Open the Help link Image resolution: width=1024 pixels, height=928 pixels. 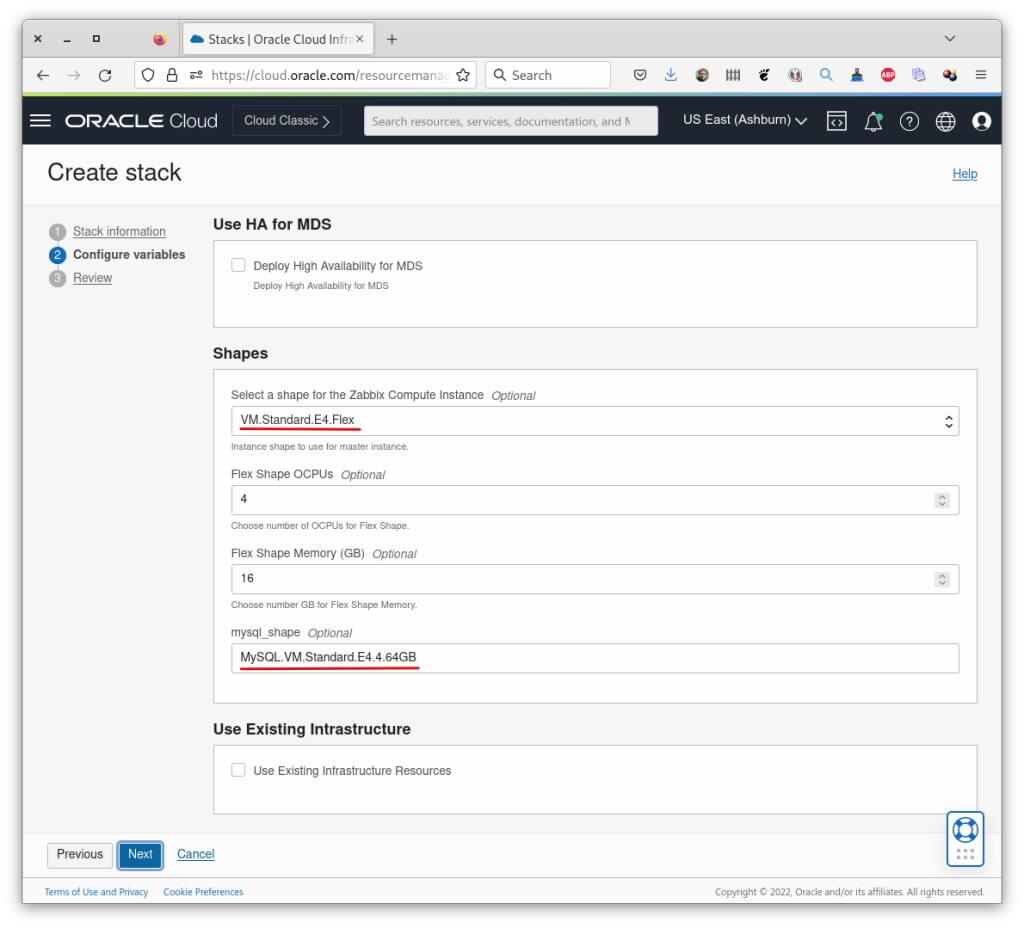pos(964,174)
